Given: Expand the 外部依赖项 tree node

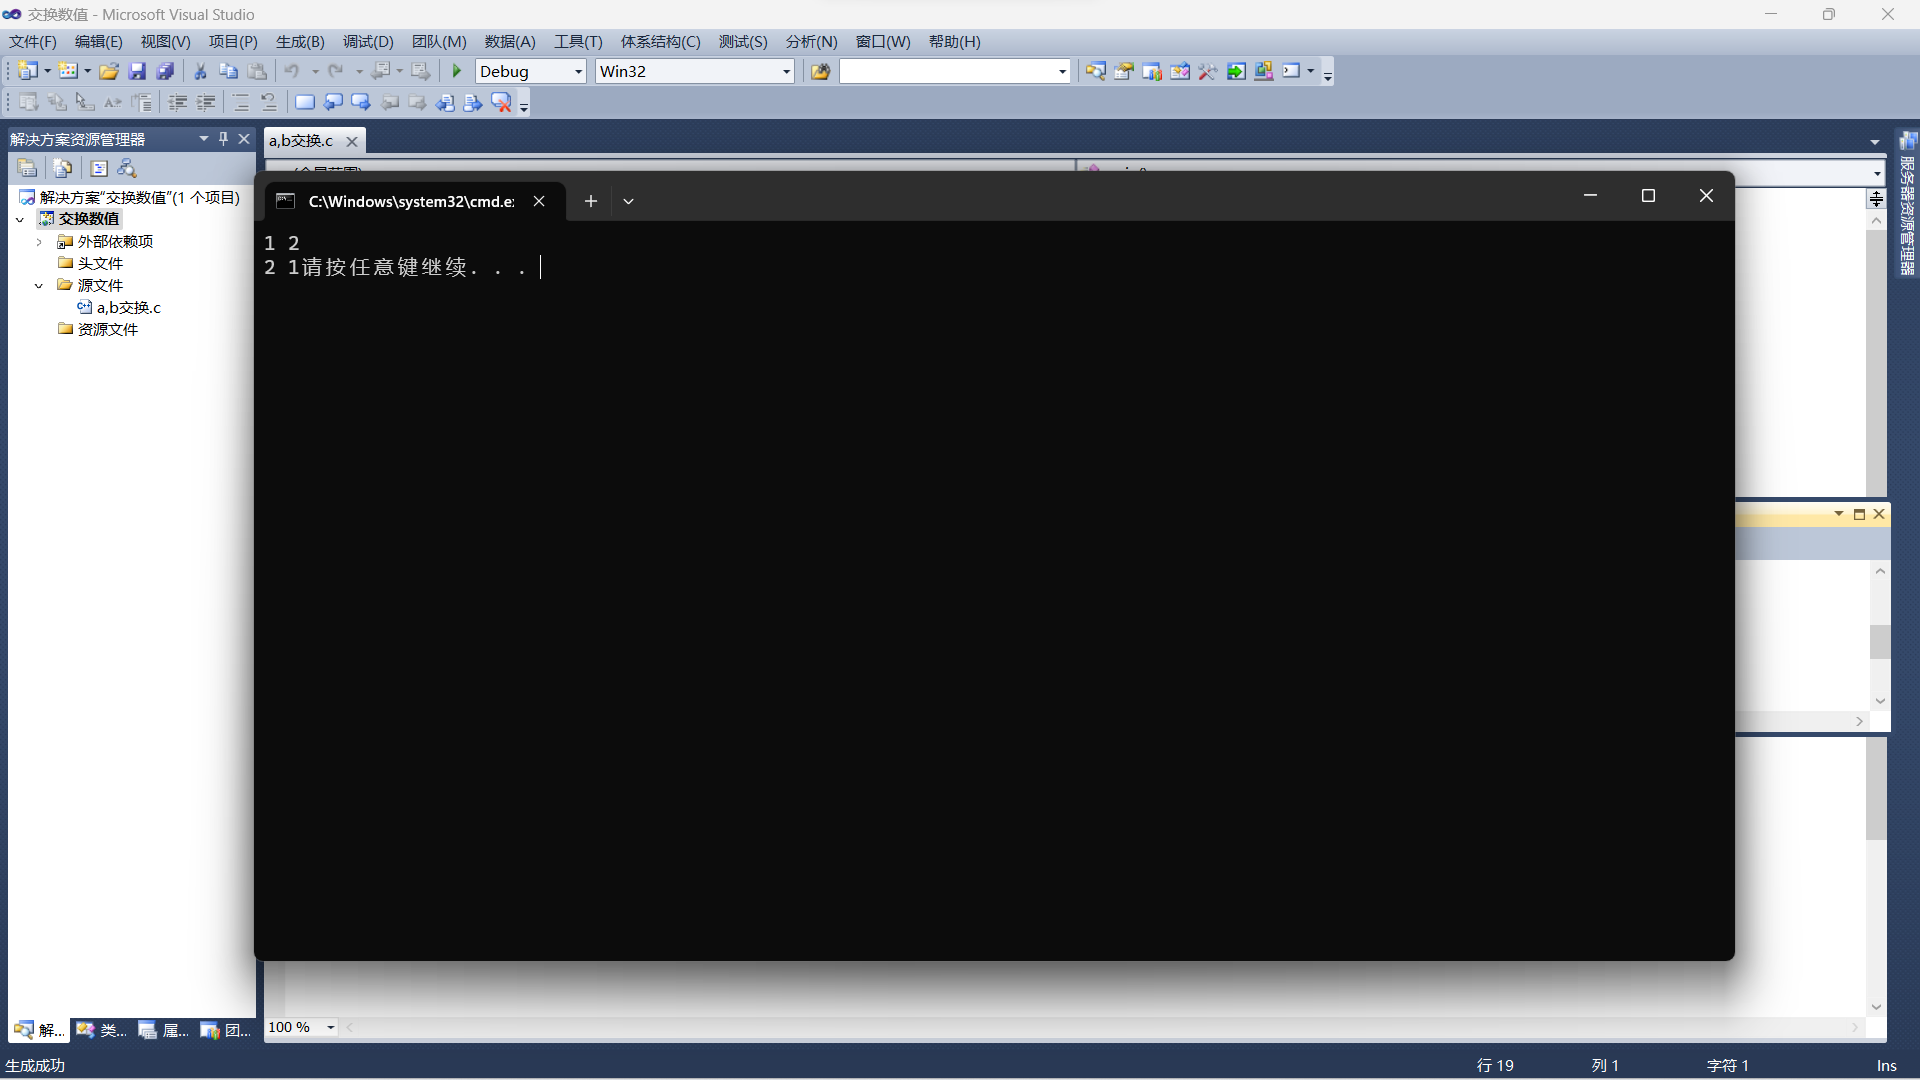Looking at the screenshot, I should tap(39, 241).
